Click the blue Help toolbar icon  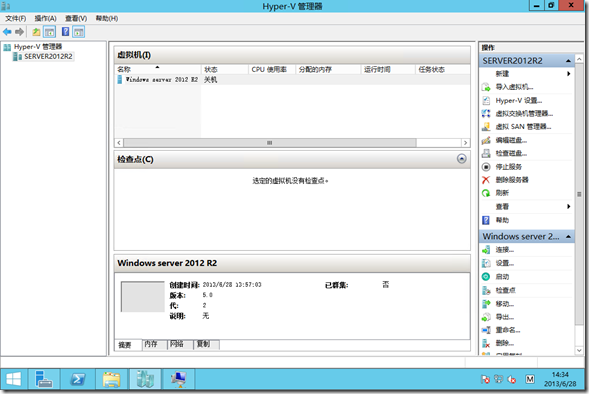click(x=65, y=32)
